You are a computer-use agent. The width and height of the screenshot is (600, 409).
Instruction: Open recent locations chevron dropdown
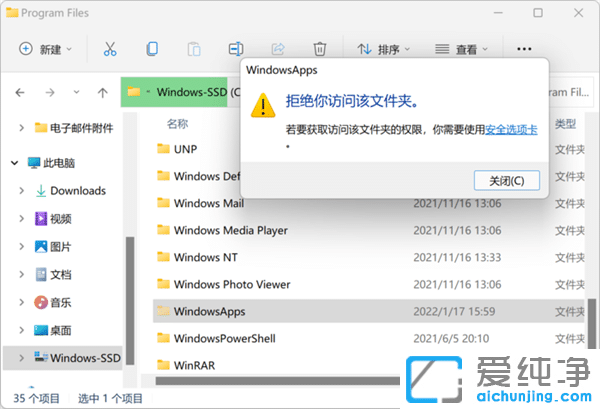(77, 92)
